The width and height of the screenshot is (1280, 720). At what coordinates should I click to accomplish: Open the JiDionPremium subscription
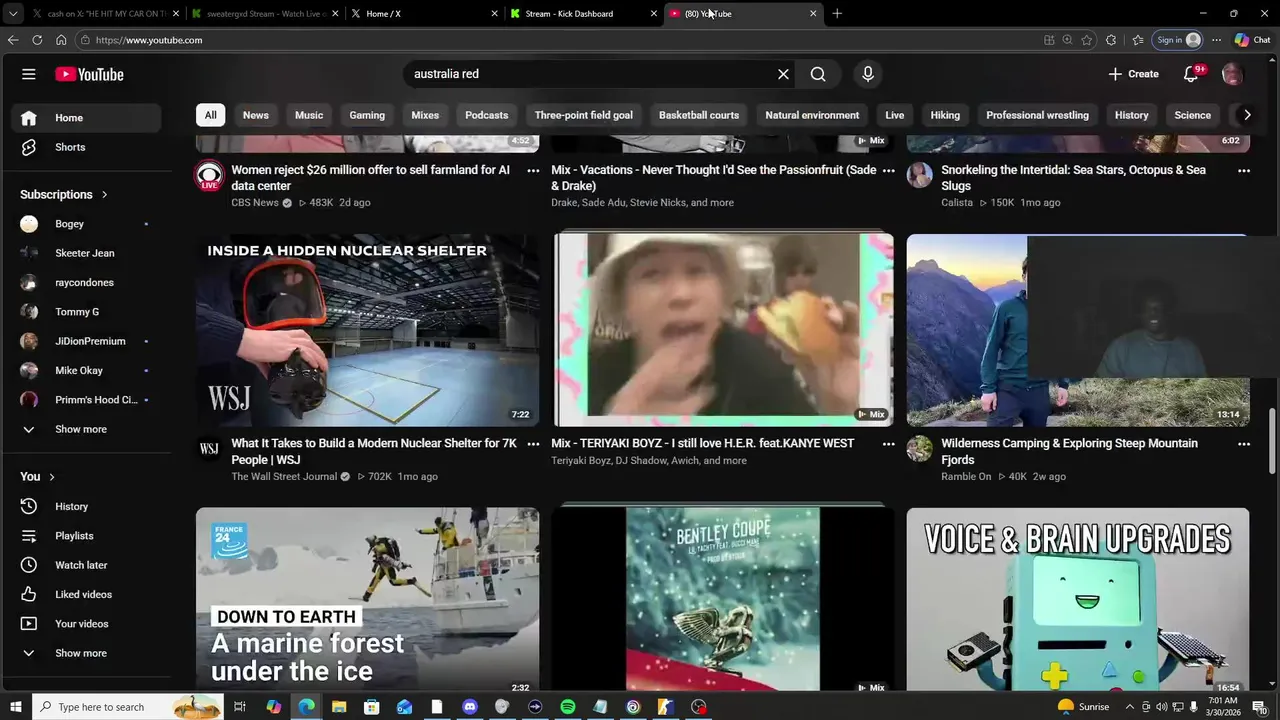[86, 341]
